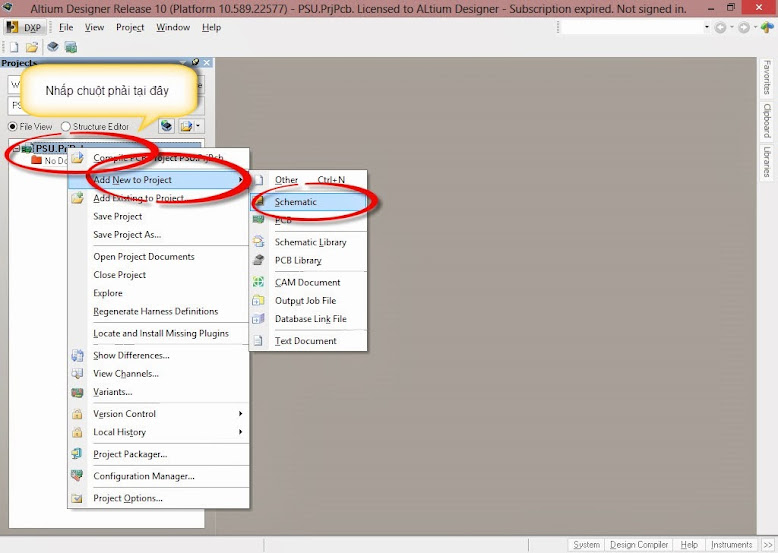Click the System status bar button
The height and width of the screenshot is (553, 778).
pos(586,545)
